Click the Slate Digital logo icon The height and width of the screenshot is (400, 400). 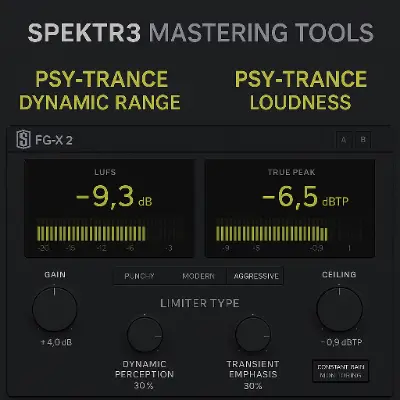(x=23, y=140)
